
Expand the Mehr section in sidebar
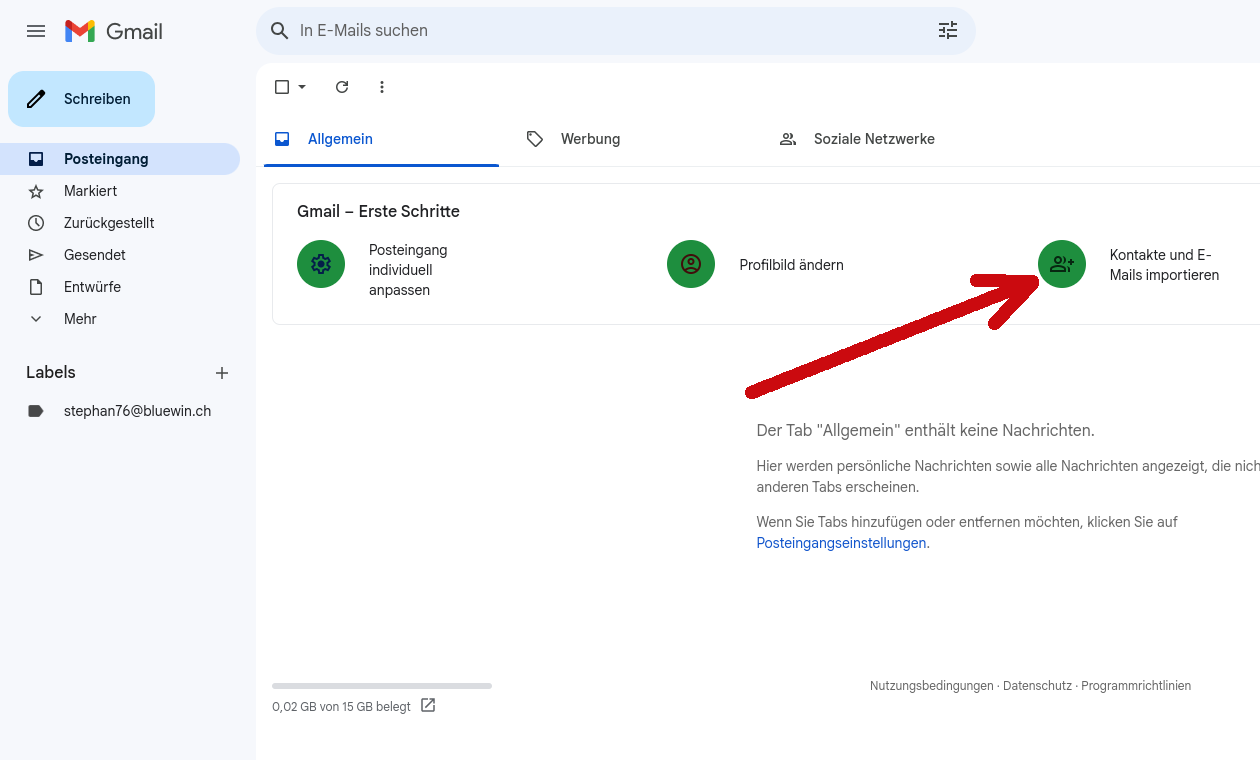[x=80, y=319]
